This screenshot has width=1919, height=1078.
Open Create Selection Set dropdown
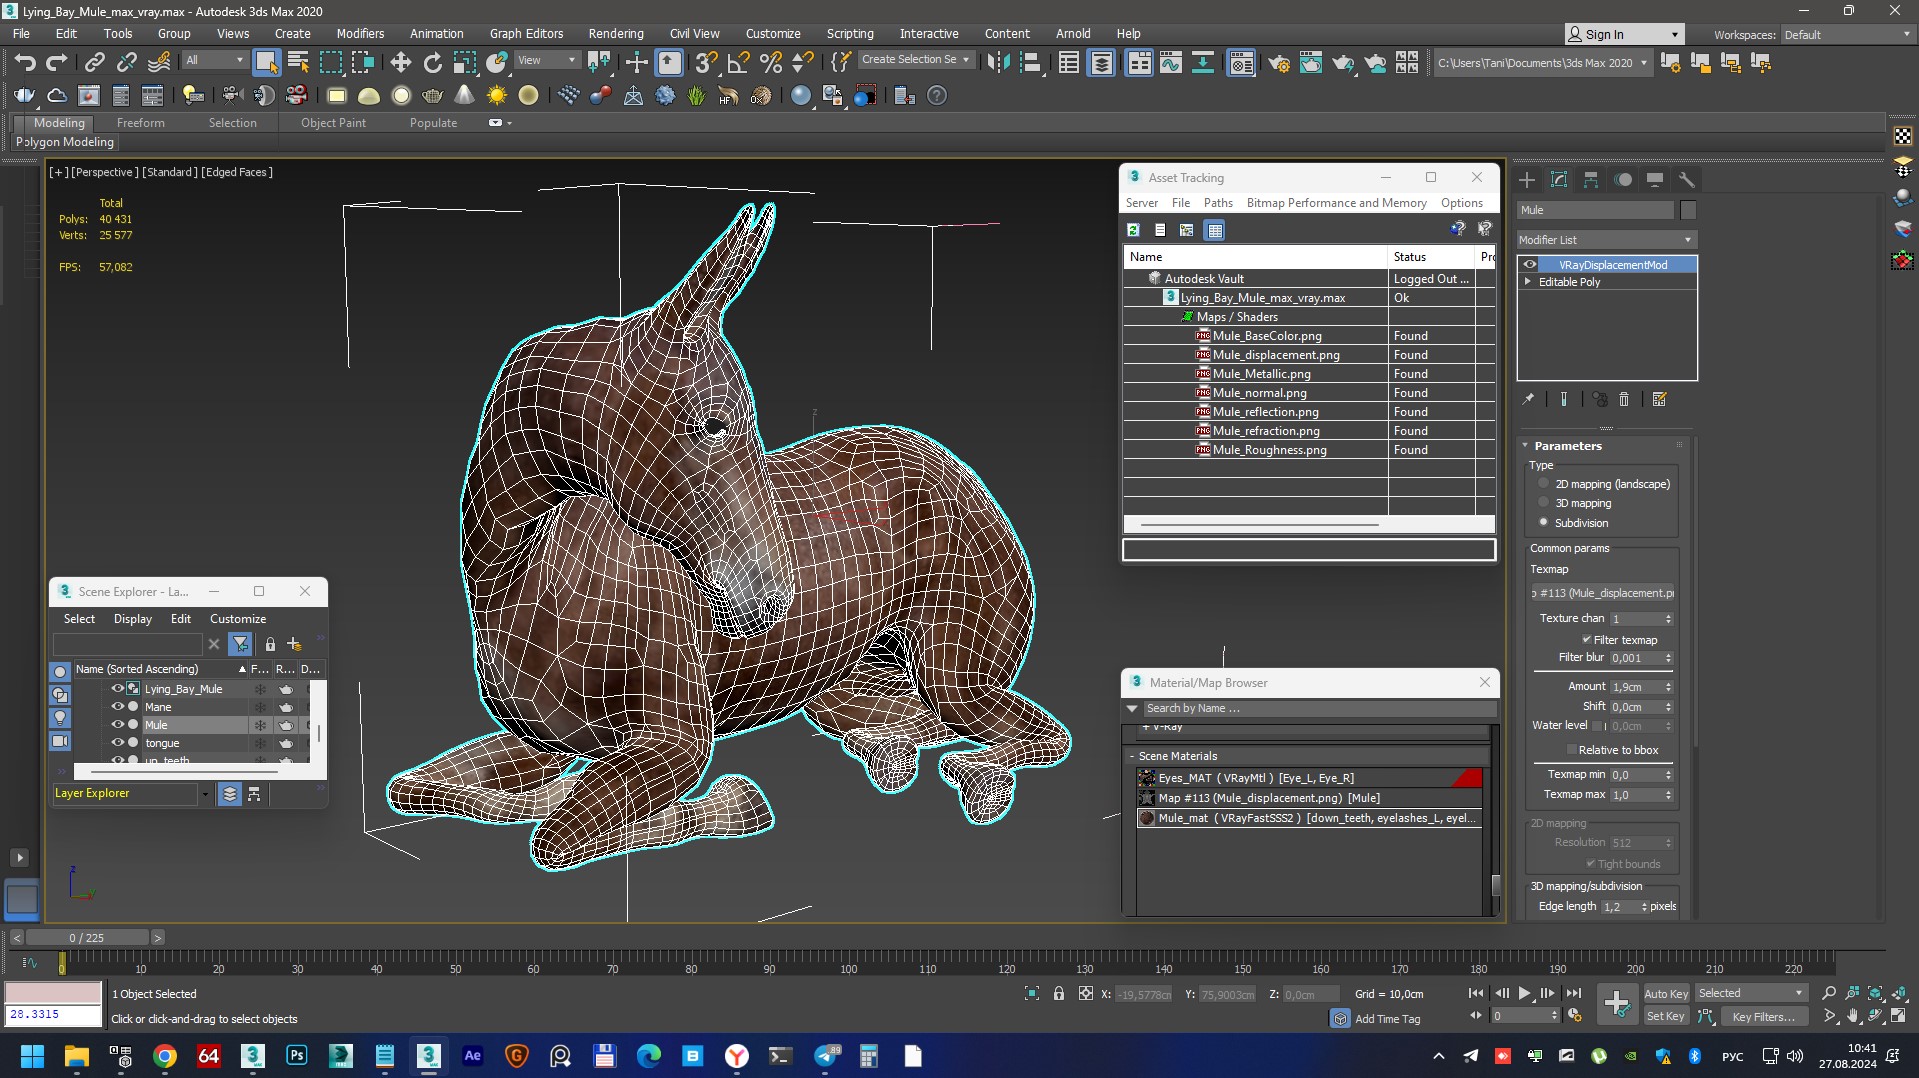916,60
